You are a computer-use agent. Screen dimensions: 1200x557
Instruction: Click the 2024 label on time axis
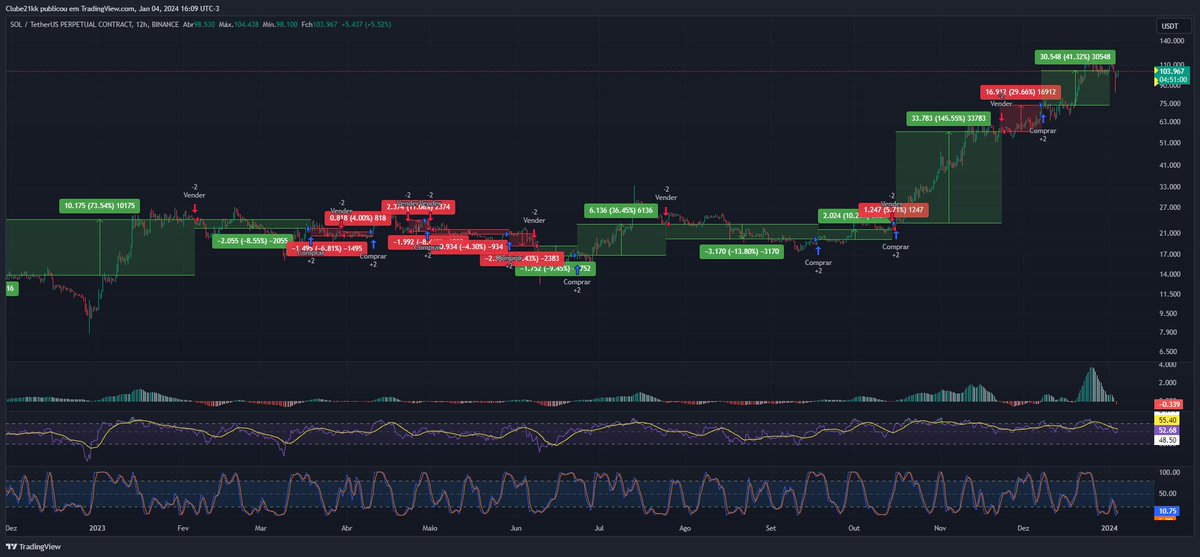[1108, 526]
